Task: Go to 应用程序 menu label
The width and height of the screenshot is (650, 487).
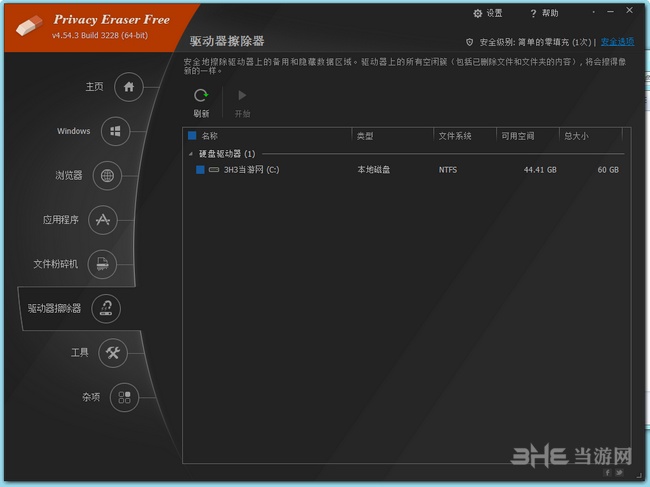Action: 61,220
